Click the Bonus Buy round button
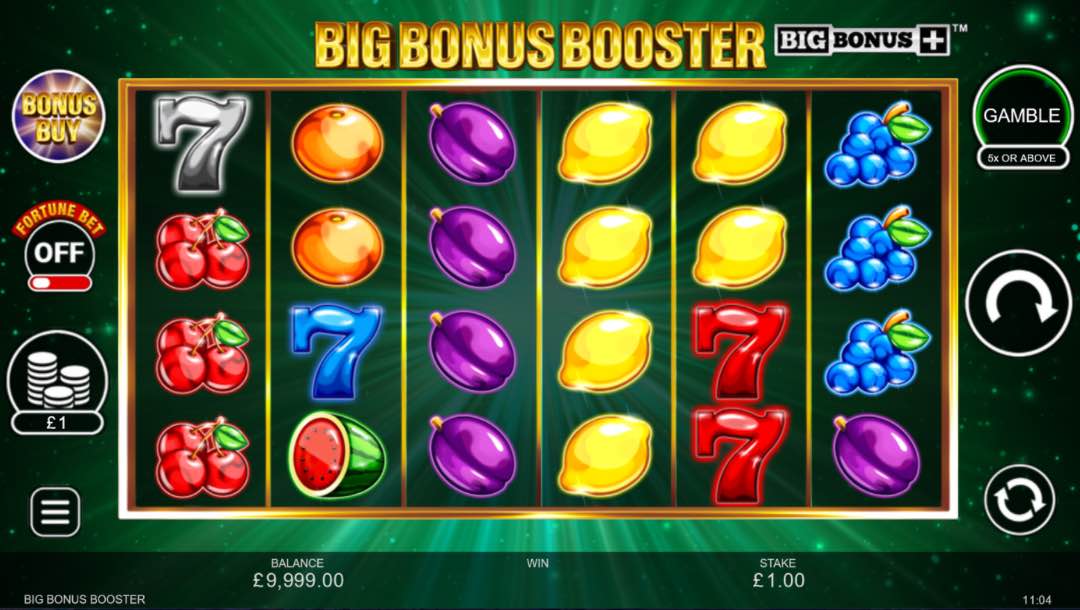This screenshot has width=1080, height=610. (x=59, y=116)
